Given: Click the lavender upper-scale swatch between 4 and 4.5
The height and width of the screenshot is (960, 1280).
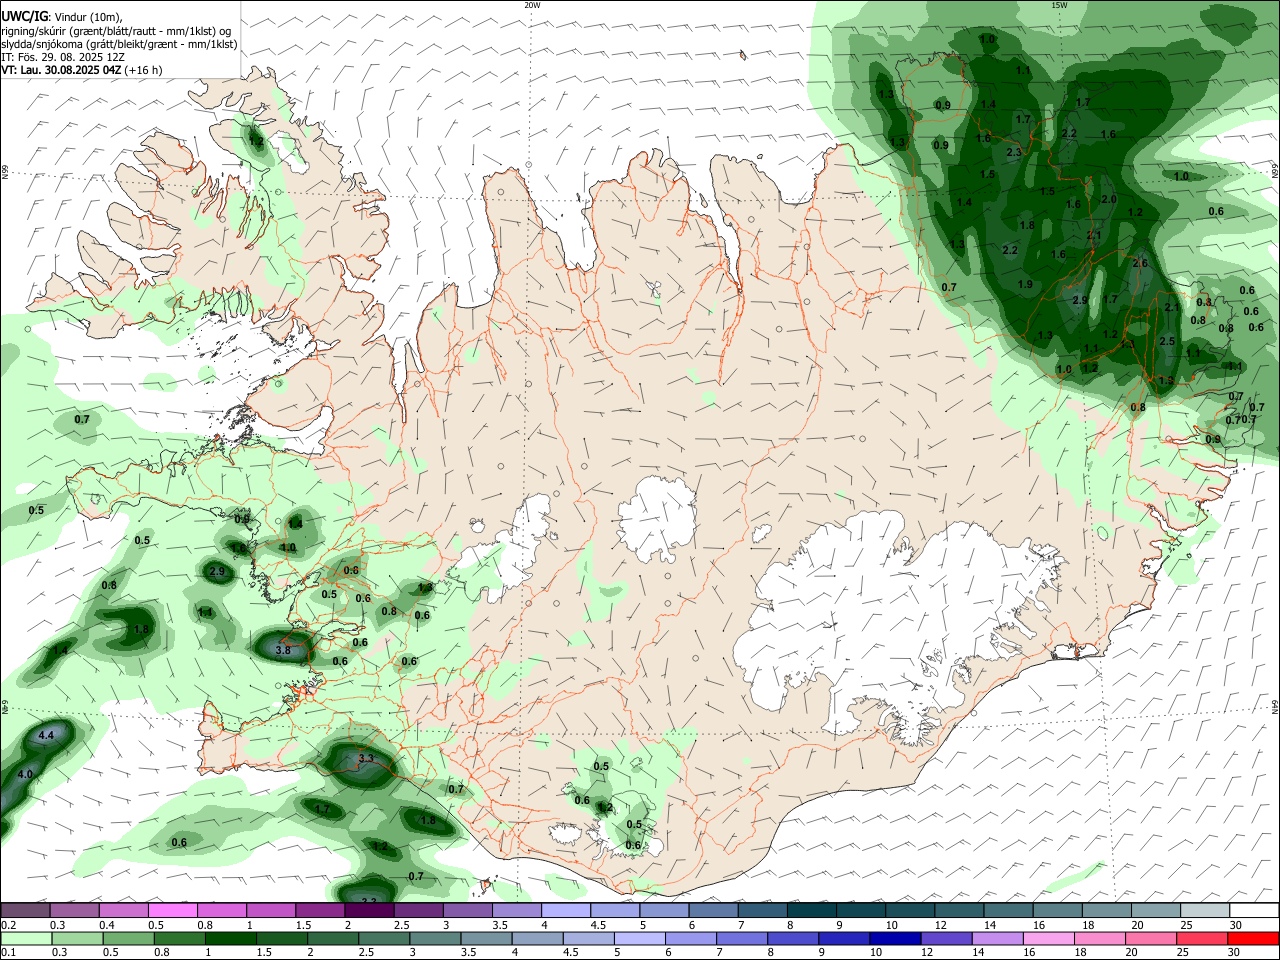Looking at the screenshot, I should coord(564,911).
